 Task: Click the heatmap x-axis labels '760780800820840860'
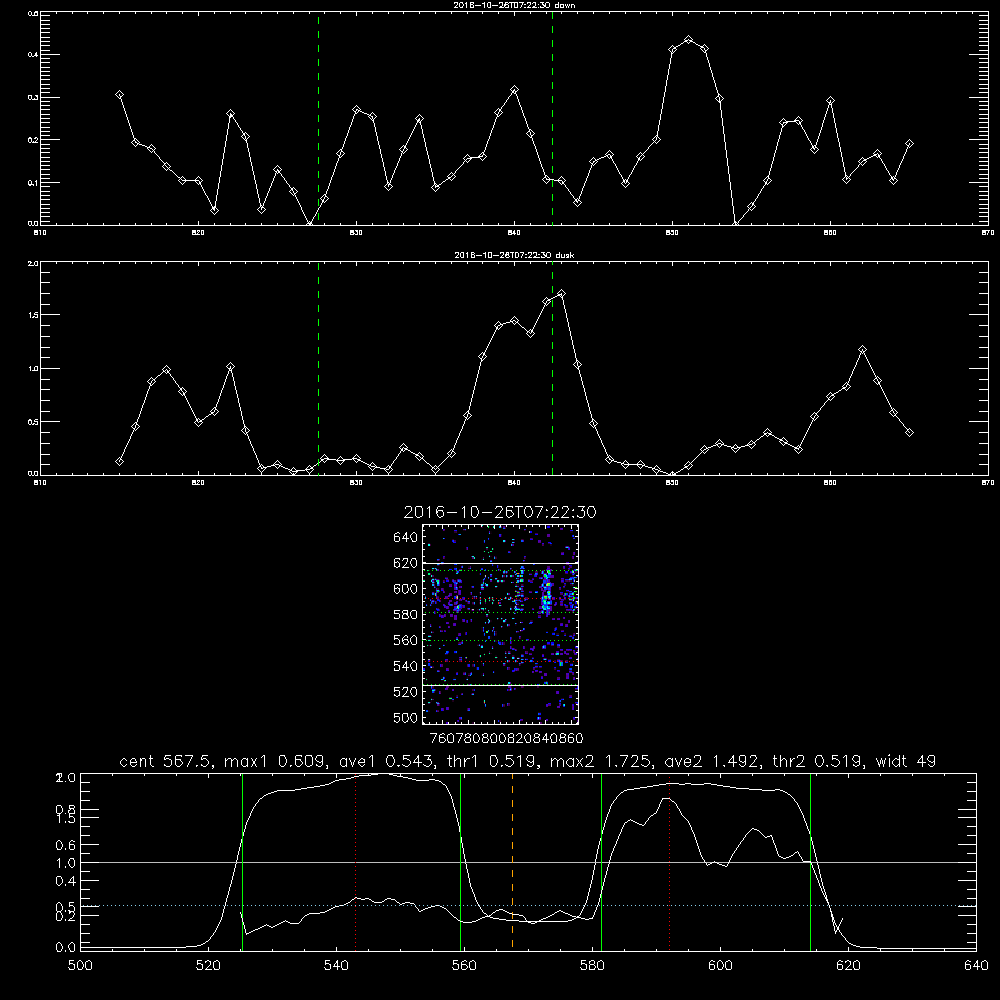tap(506, 738)
